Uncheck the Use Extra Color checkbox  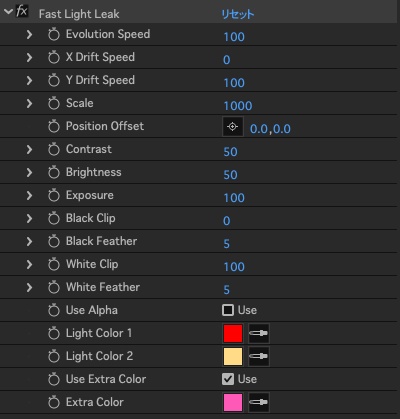(x=228, y=379)
